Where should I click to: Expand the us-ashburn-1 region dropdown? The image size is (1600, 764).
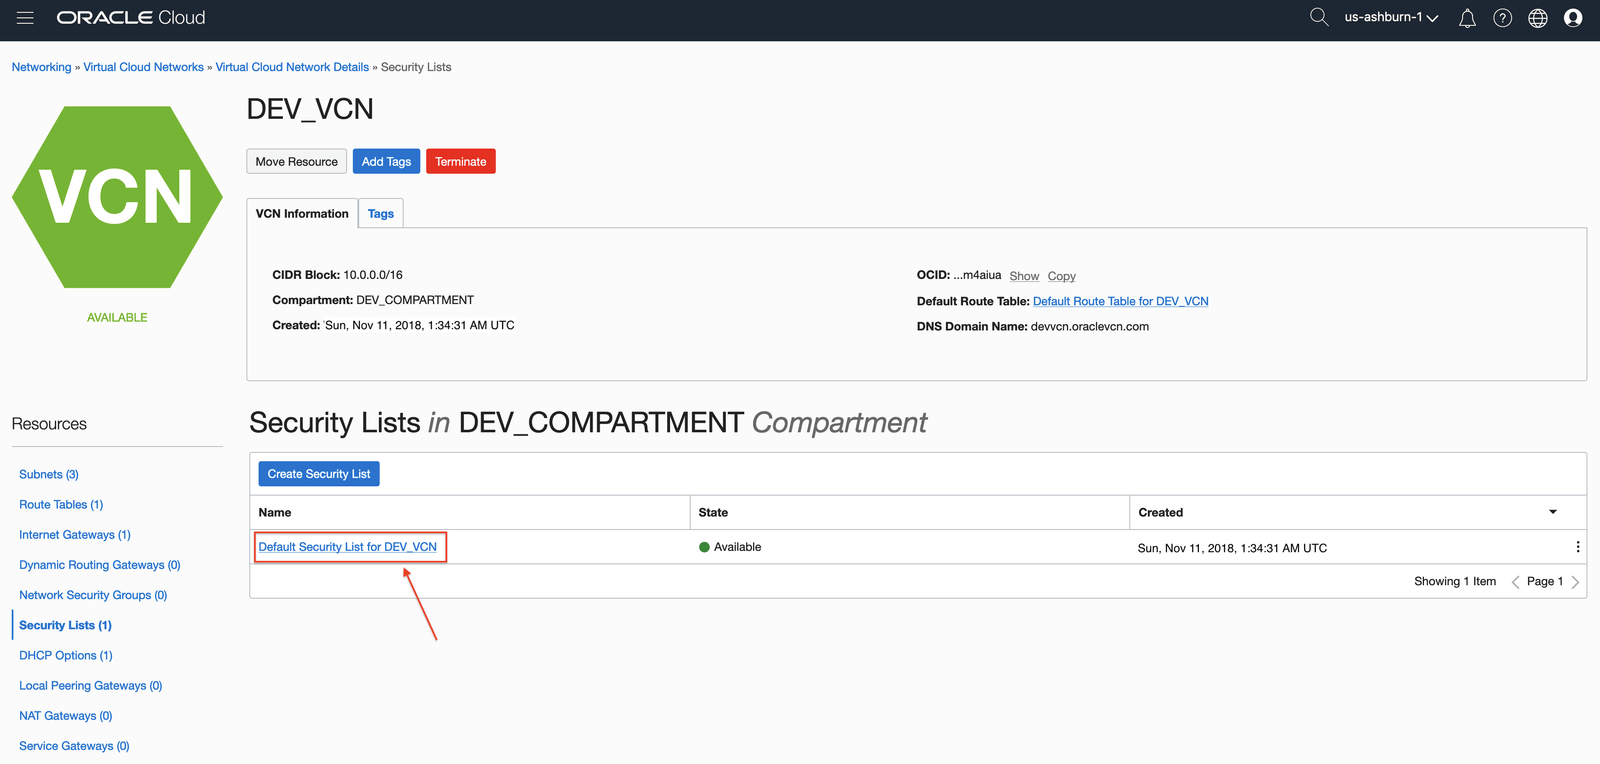pyautogui.click(x=1390, y=18)
